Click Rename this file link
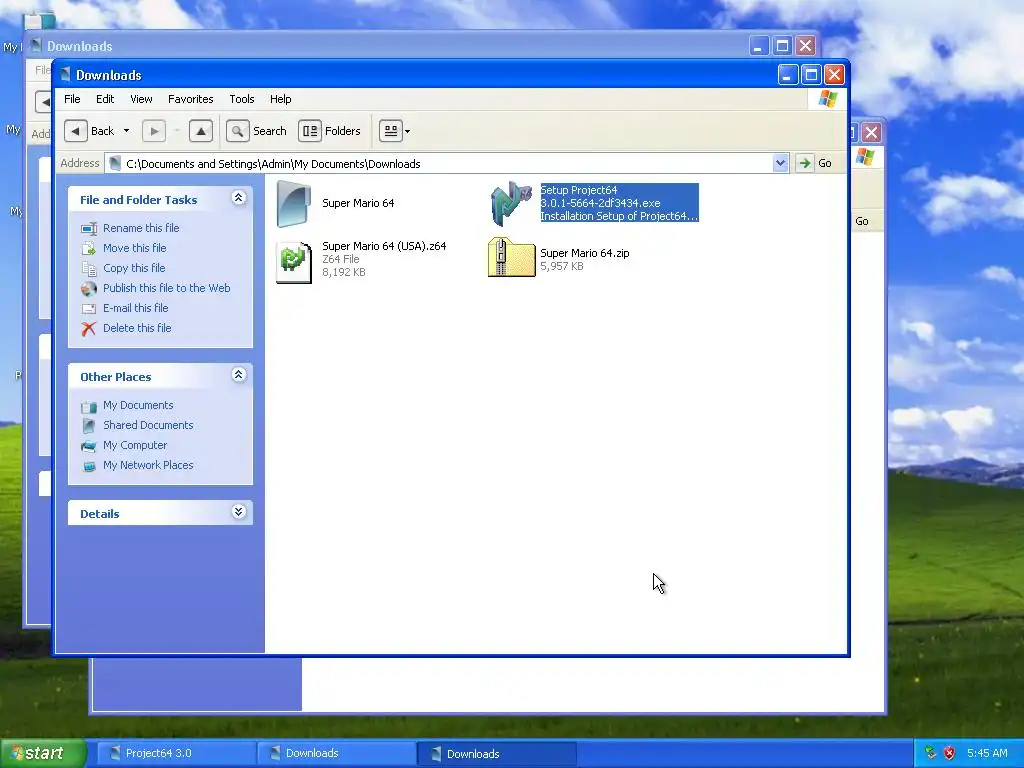 coord(141,228)
